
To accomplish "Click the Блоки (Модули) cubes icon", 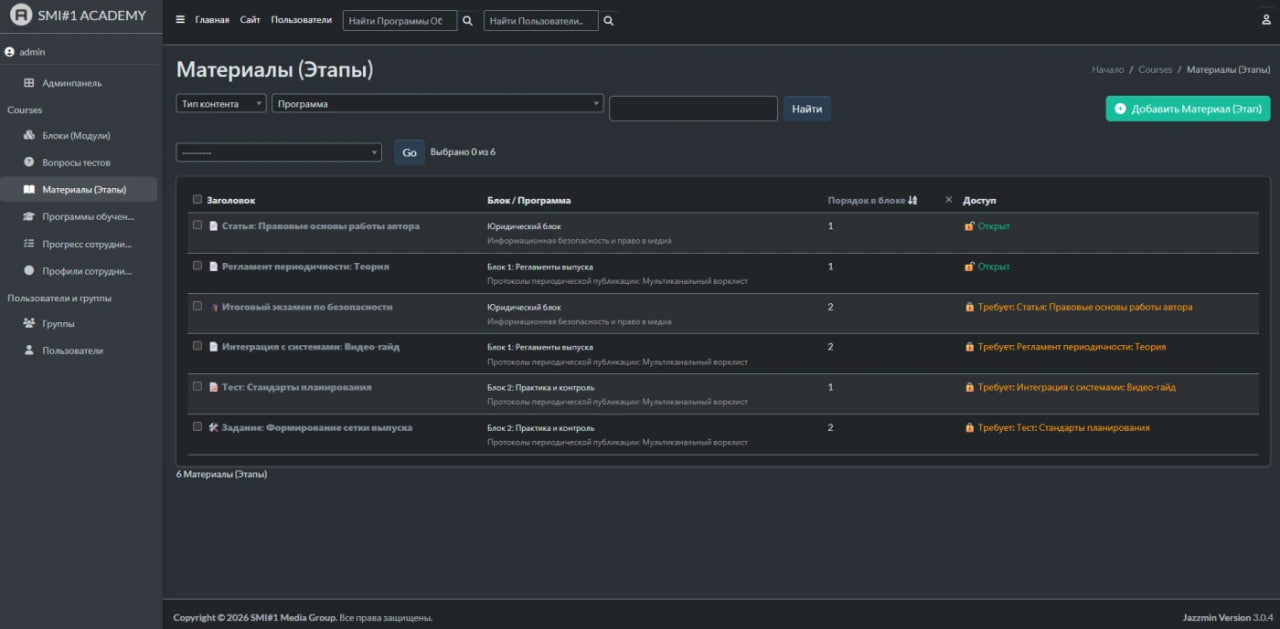I will (x=29, y=135).
